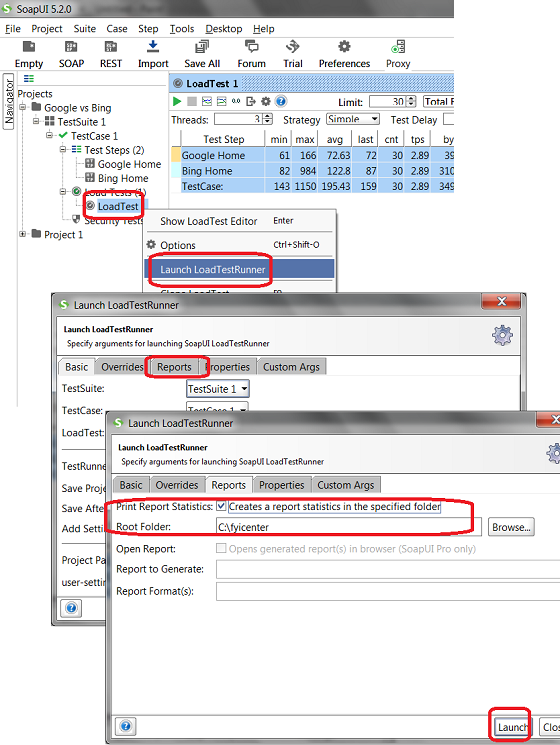
Task: Click the Root Folder input field
Action: click(349, 527)
